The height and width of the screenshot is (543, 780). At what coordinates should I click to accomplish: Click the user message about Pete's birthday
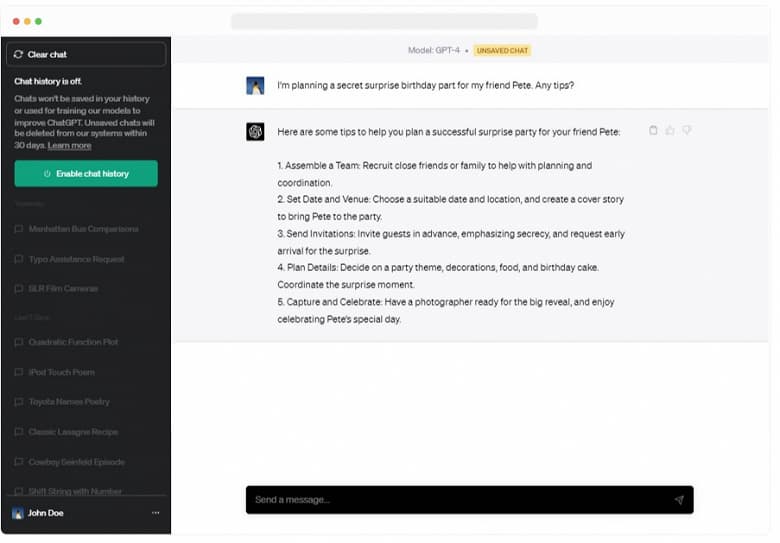[426, 86]
